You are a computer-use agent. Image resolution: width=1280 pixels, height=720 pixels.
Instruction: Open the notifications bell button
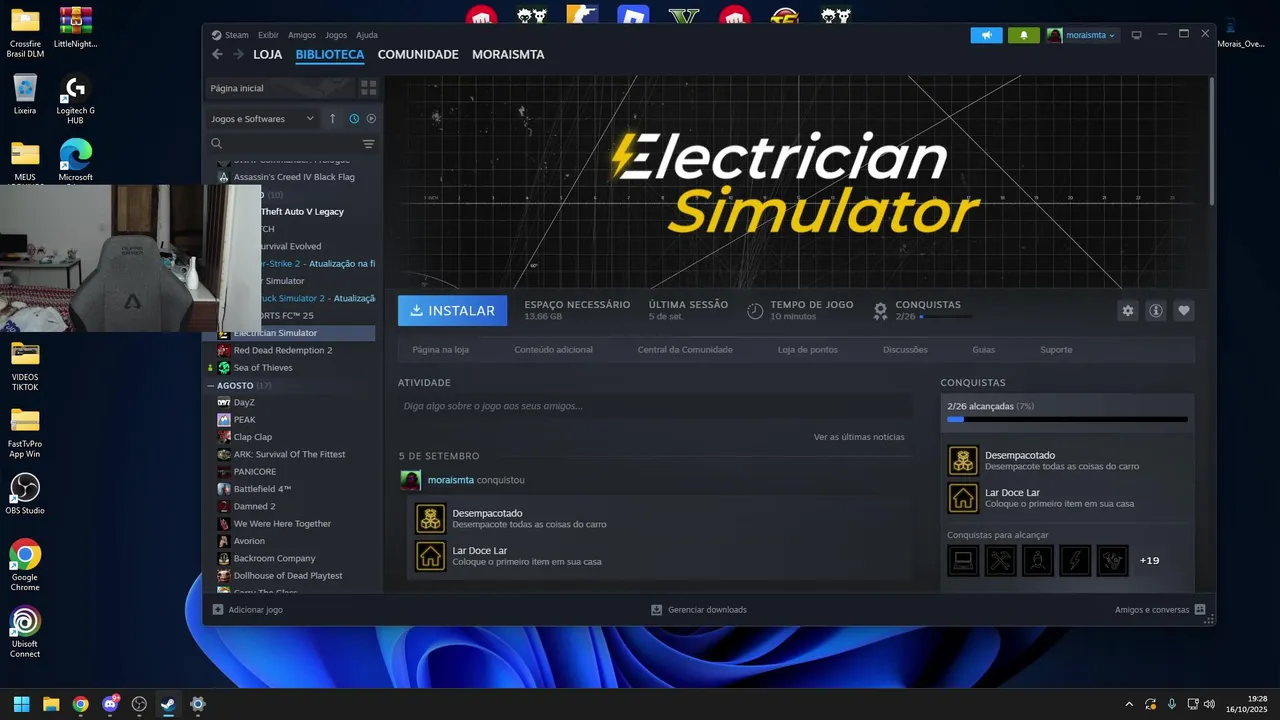1023,35
